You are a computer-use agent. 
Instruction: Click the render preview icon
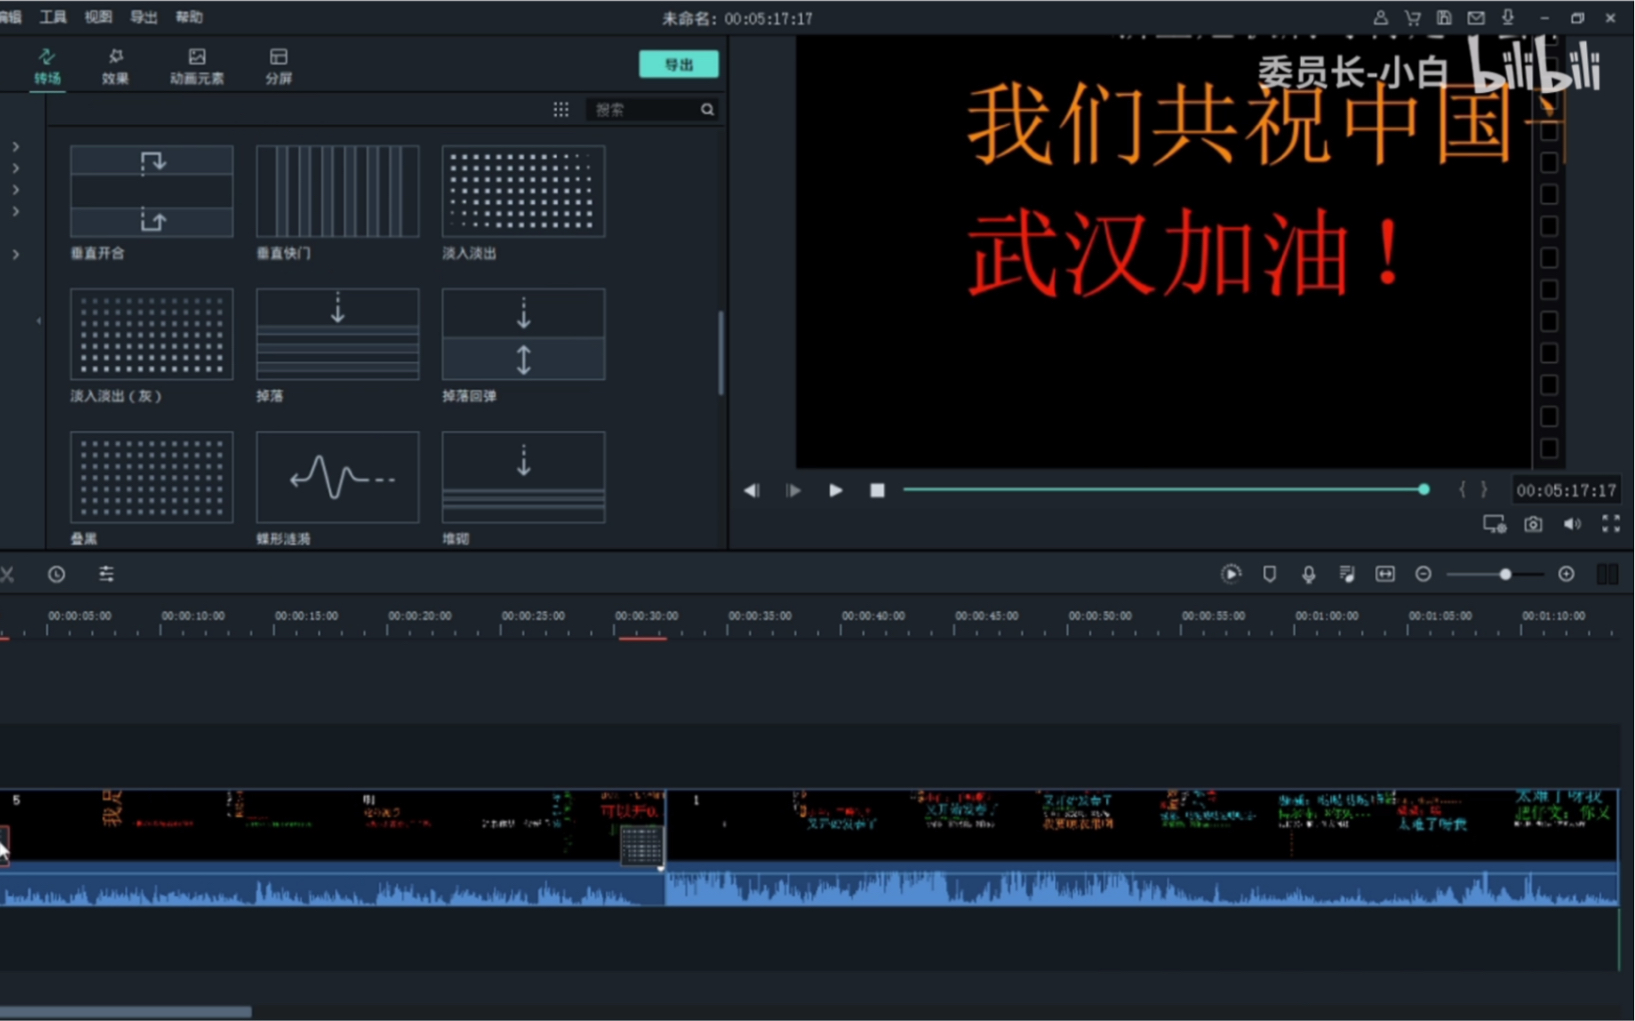(1231, 574)
